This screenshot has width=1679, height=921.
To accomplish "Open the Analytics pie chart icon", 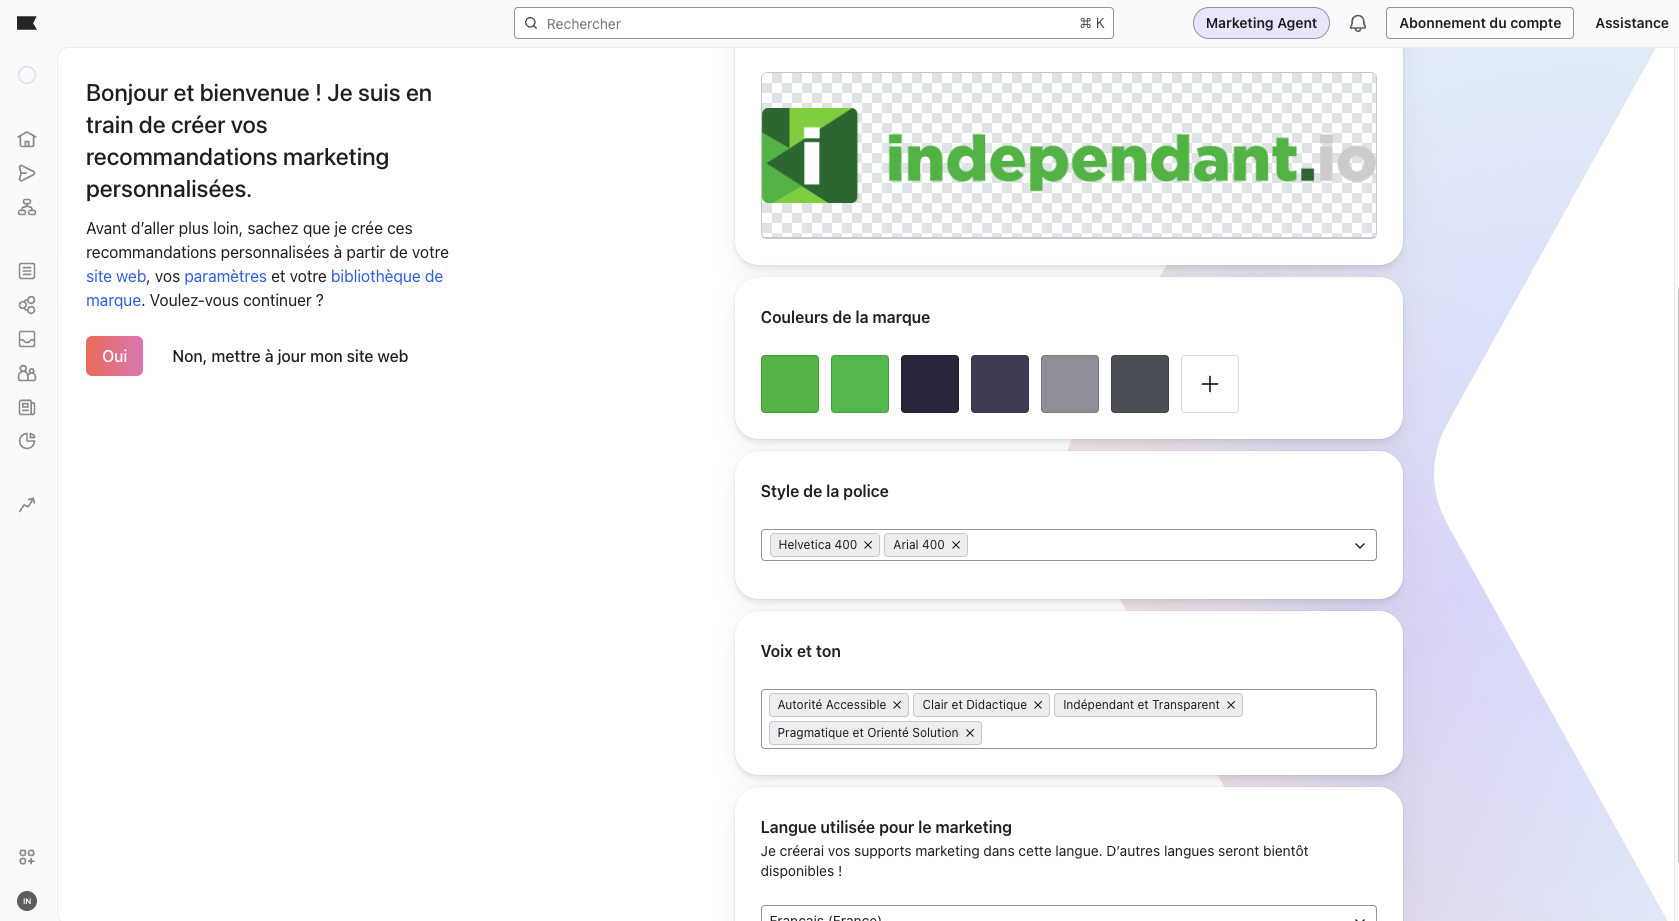I will [x=27, y=441].
